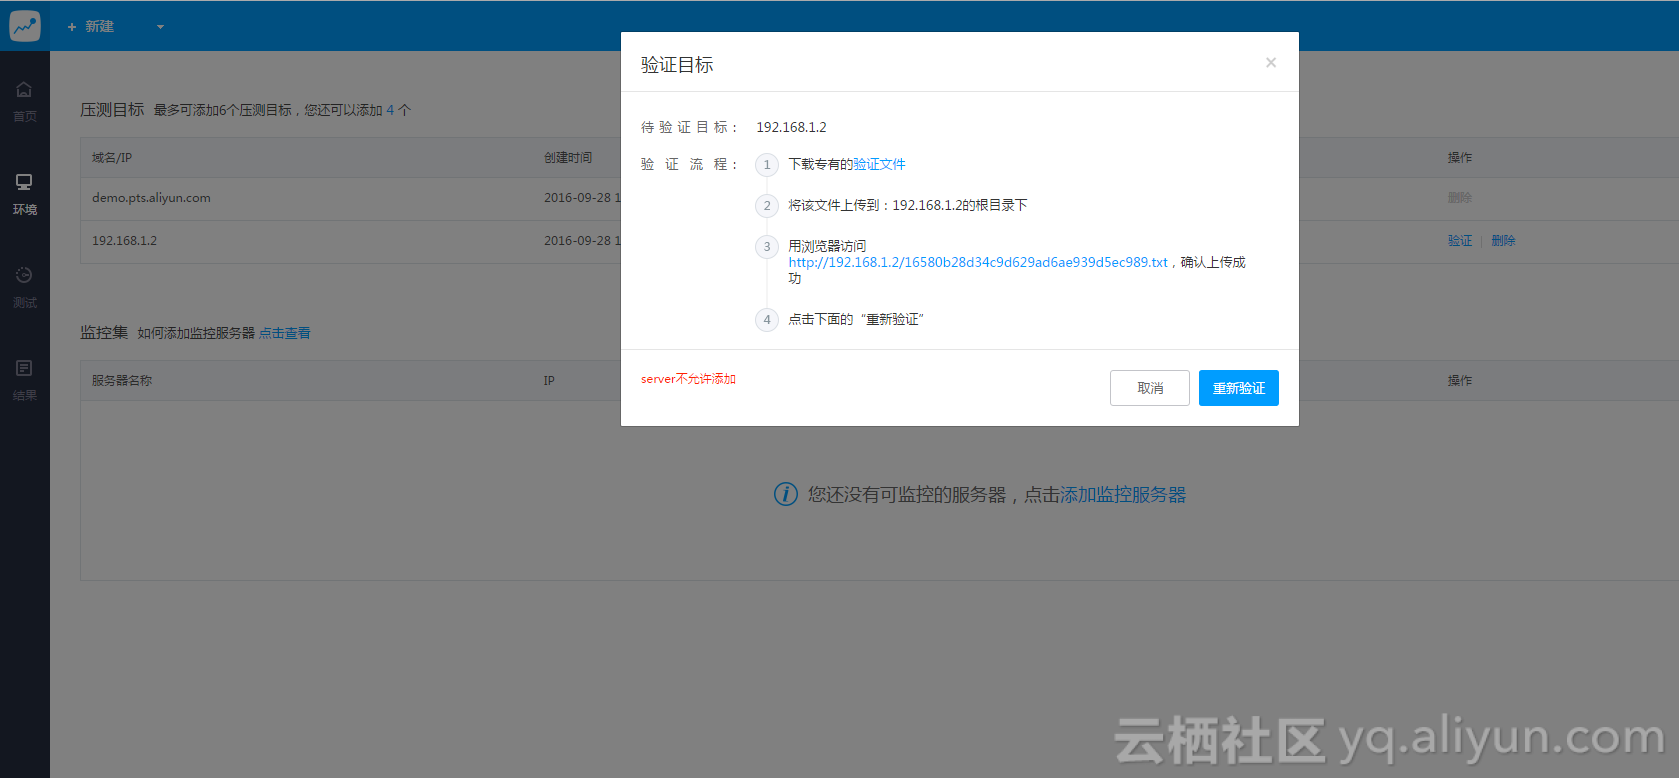Open the 测试 test sidebar icon

24,288
